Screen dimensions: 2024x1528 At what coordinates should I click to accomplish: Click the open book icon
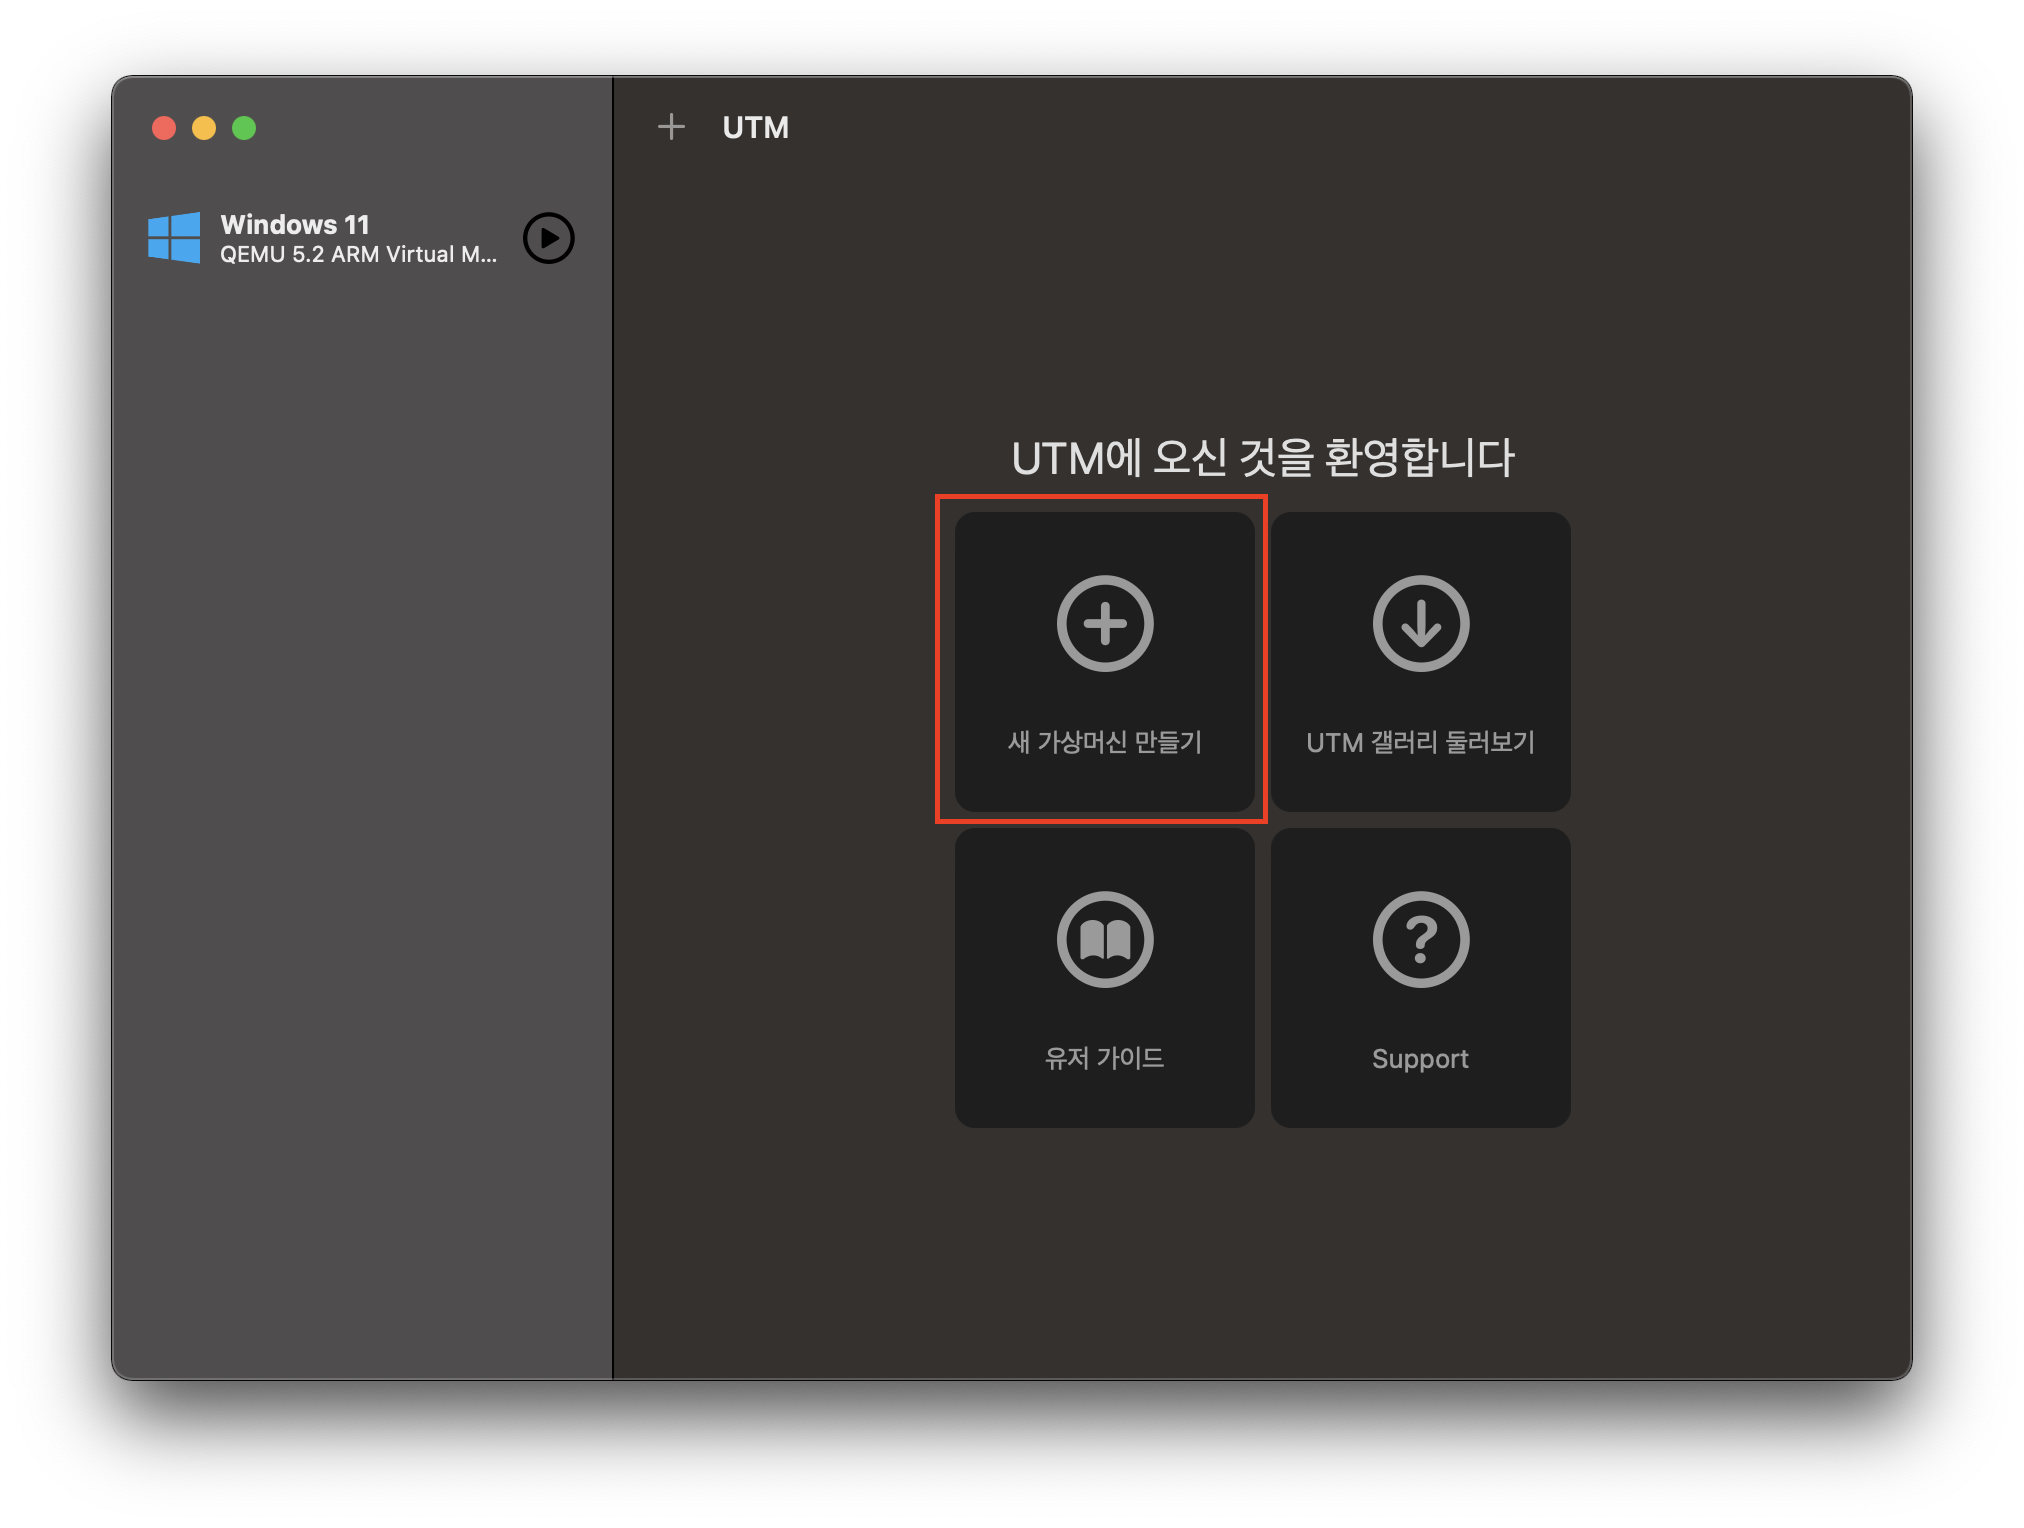[1105, 940]
